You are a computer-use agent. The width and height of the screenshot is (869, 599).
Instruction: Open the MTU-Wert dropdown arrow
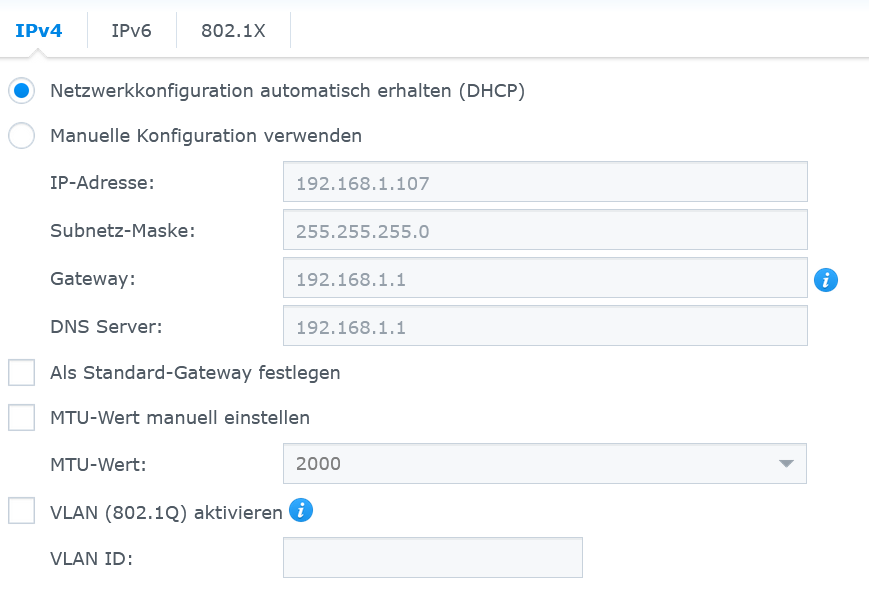[x=786, y=464]
